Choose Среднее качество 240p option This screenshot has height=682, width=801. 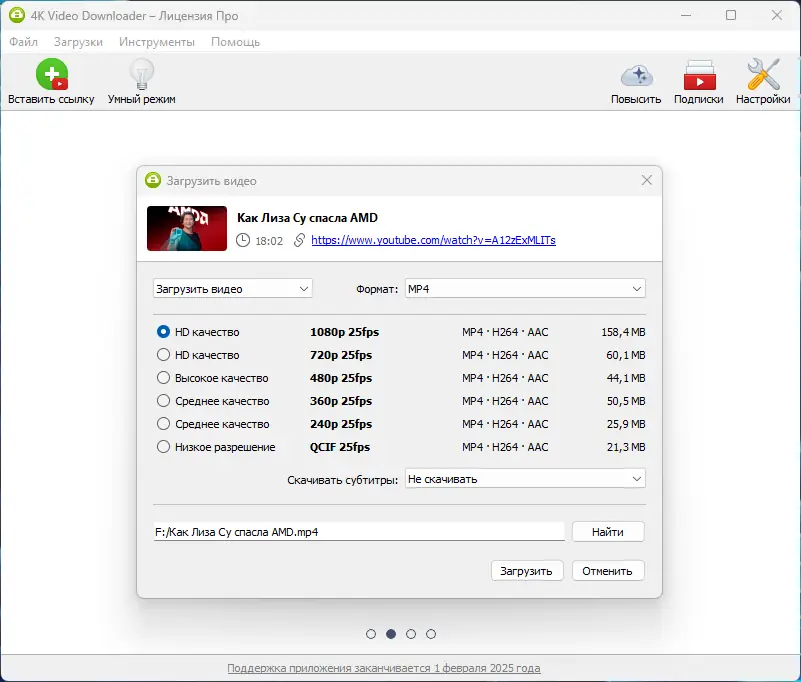click(163, 424)
